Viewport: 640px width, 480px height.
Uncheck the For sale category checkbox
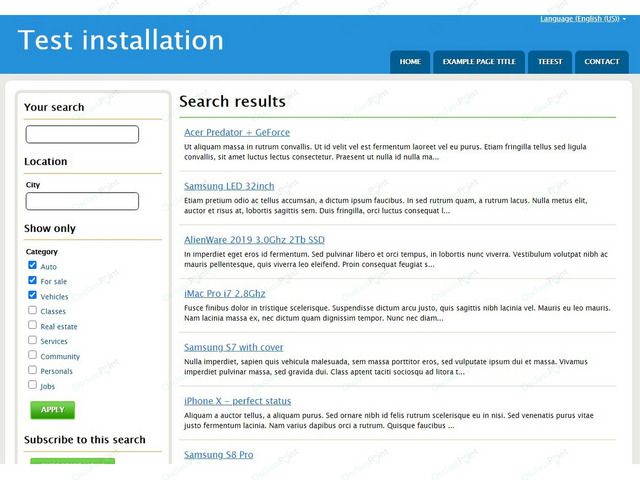click(32, 280)
